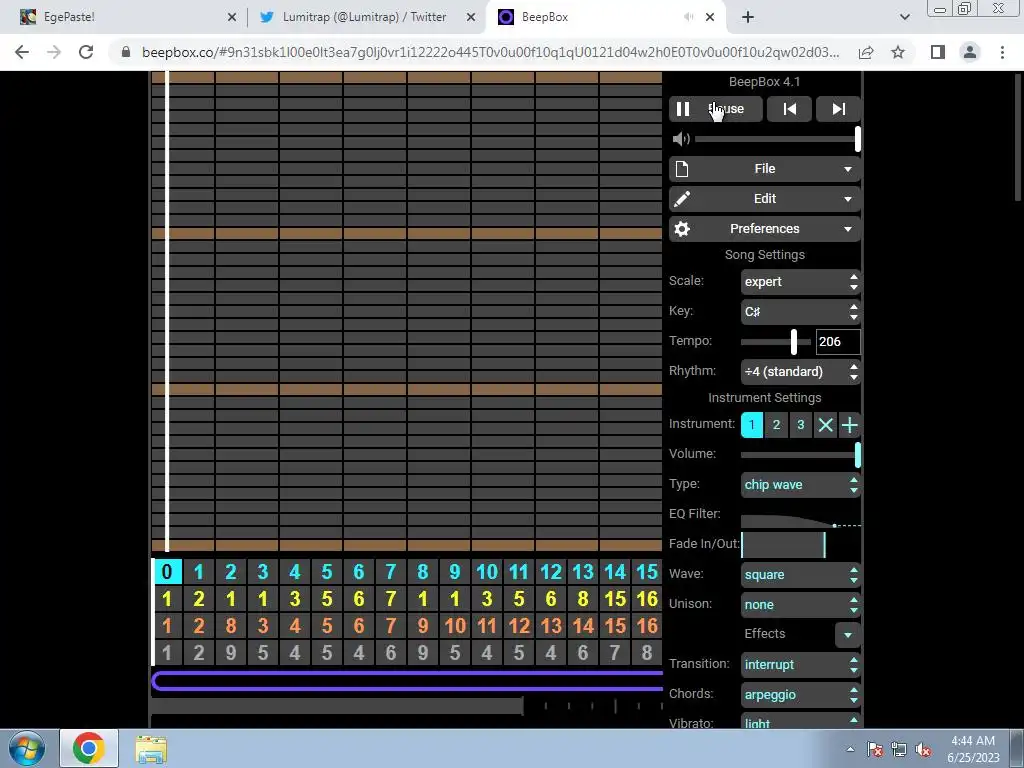The height and width of the screenshot is (768, 1024).
Task: Expand the Effects dropdown arrow
Action: (847, 635)
